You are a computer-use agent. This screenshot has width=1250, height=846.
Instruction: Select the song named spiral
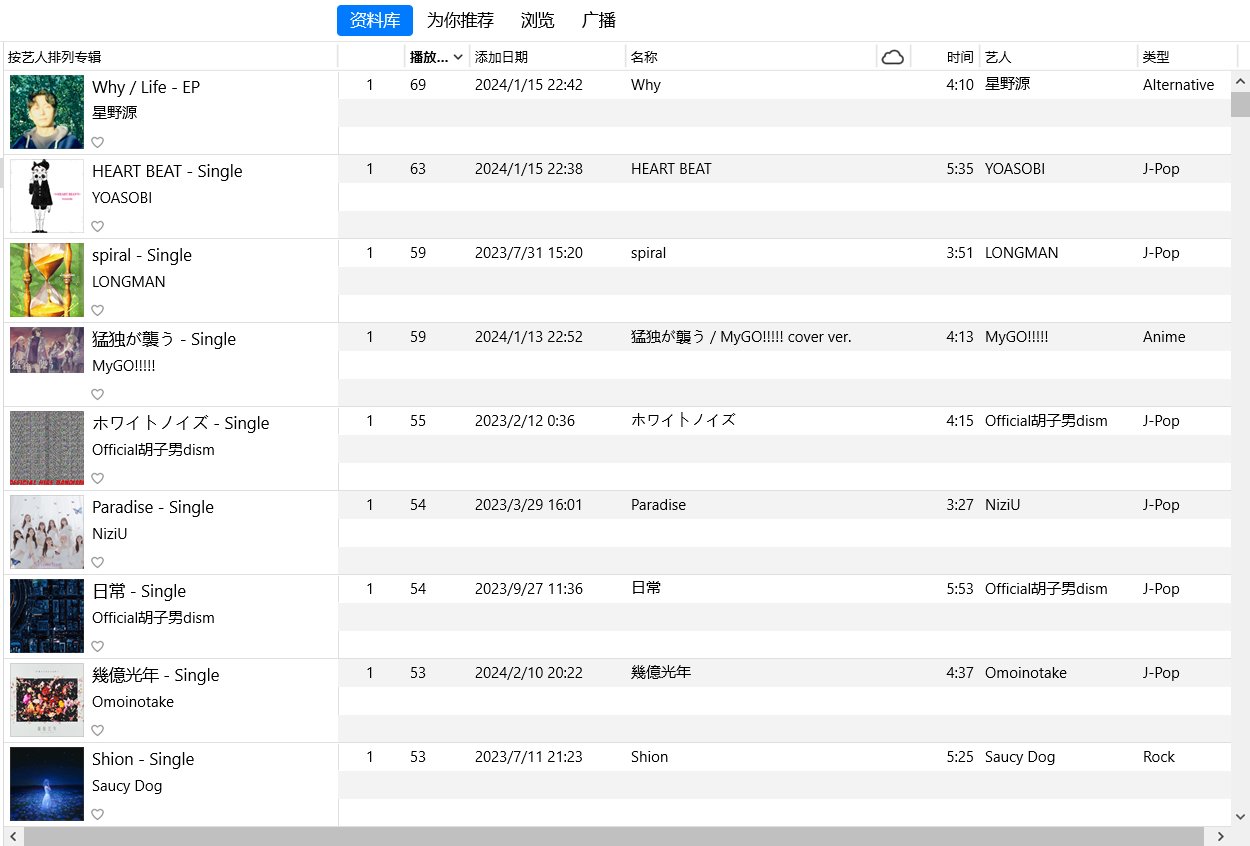coord(648,253)
